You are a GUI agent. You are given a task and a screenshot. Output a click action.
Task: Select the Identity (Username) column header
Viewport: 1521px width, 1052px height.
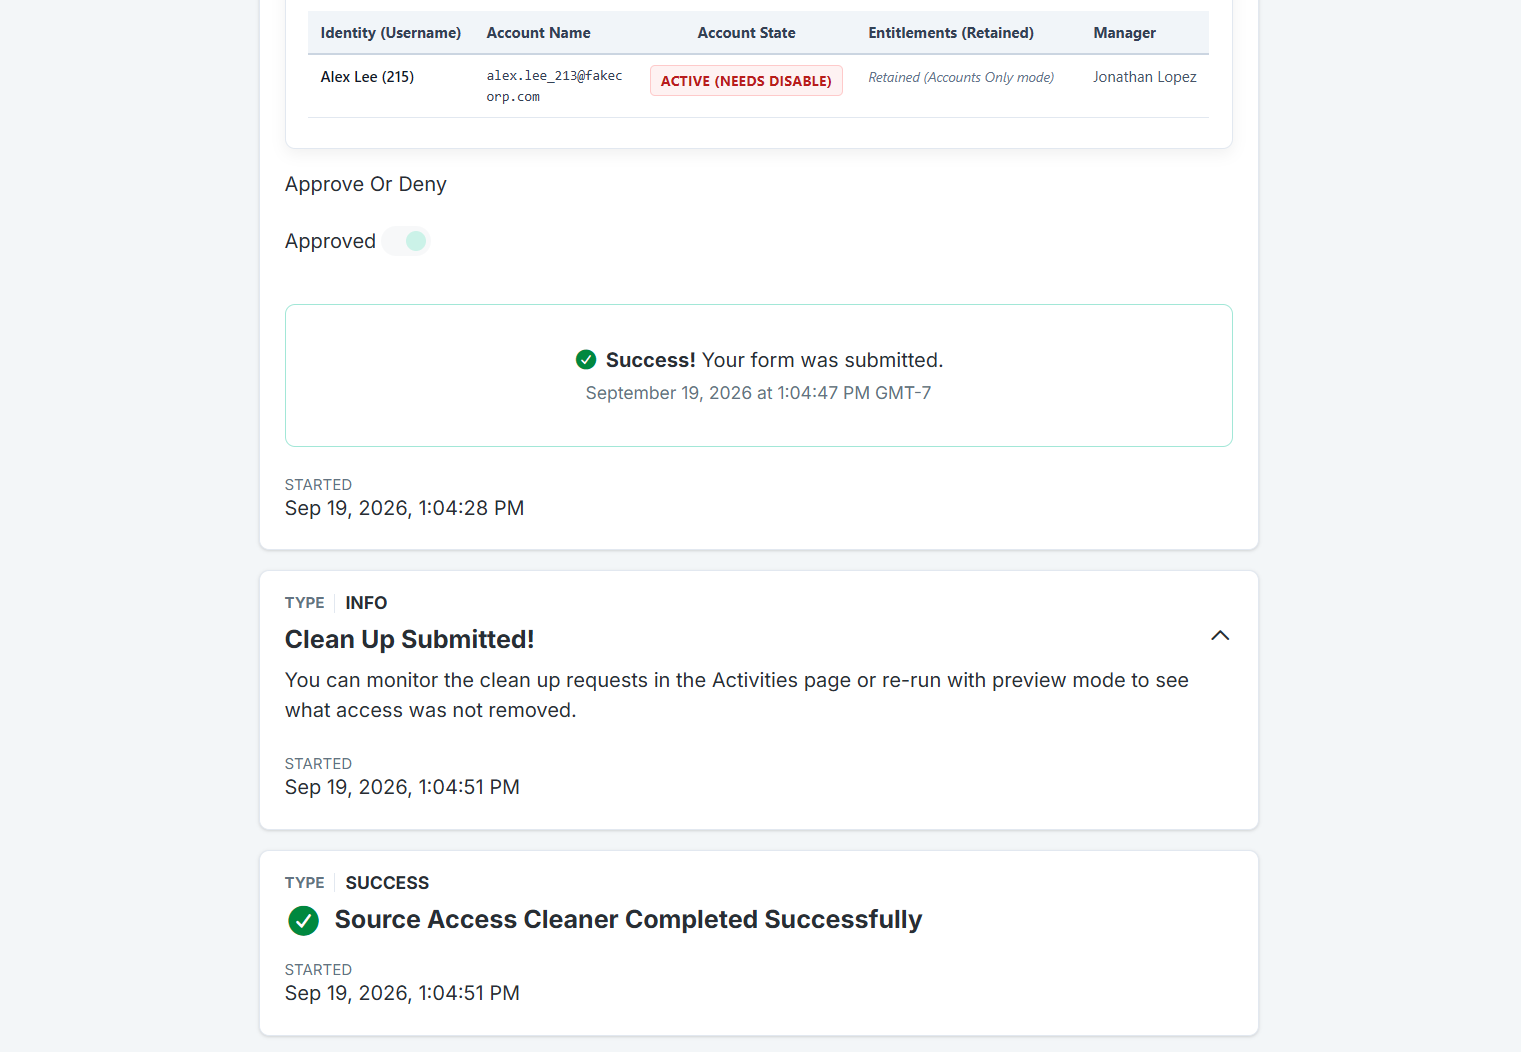pyautogui.click(x=391, y=33)
